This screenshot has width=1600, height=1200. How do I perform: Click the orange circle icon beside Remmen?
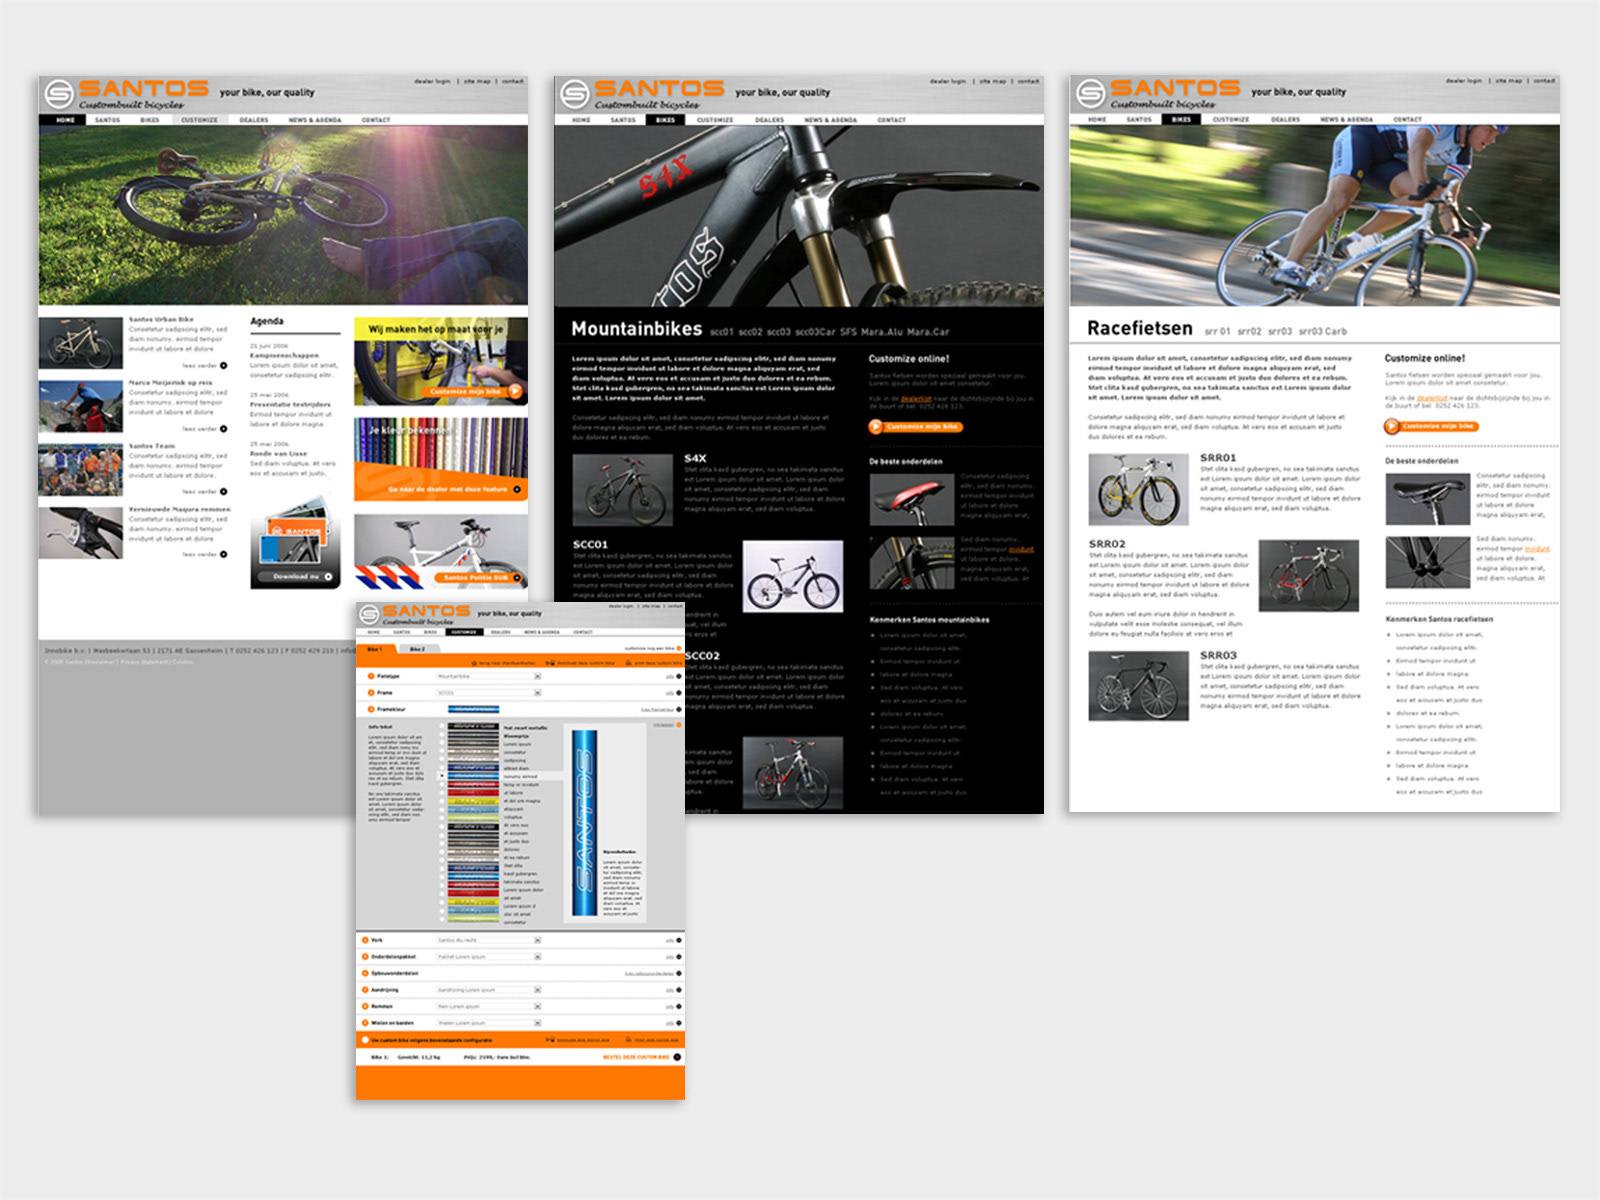(365, 1006)
